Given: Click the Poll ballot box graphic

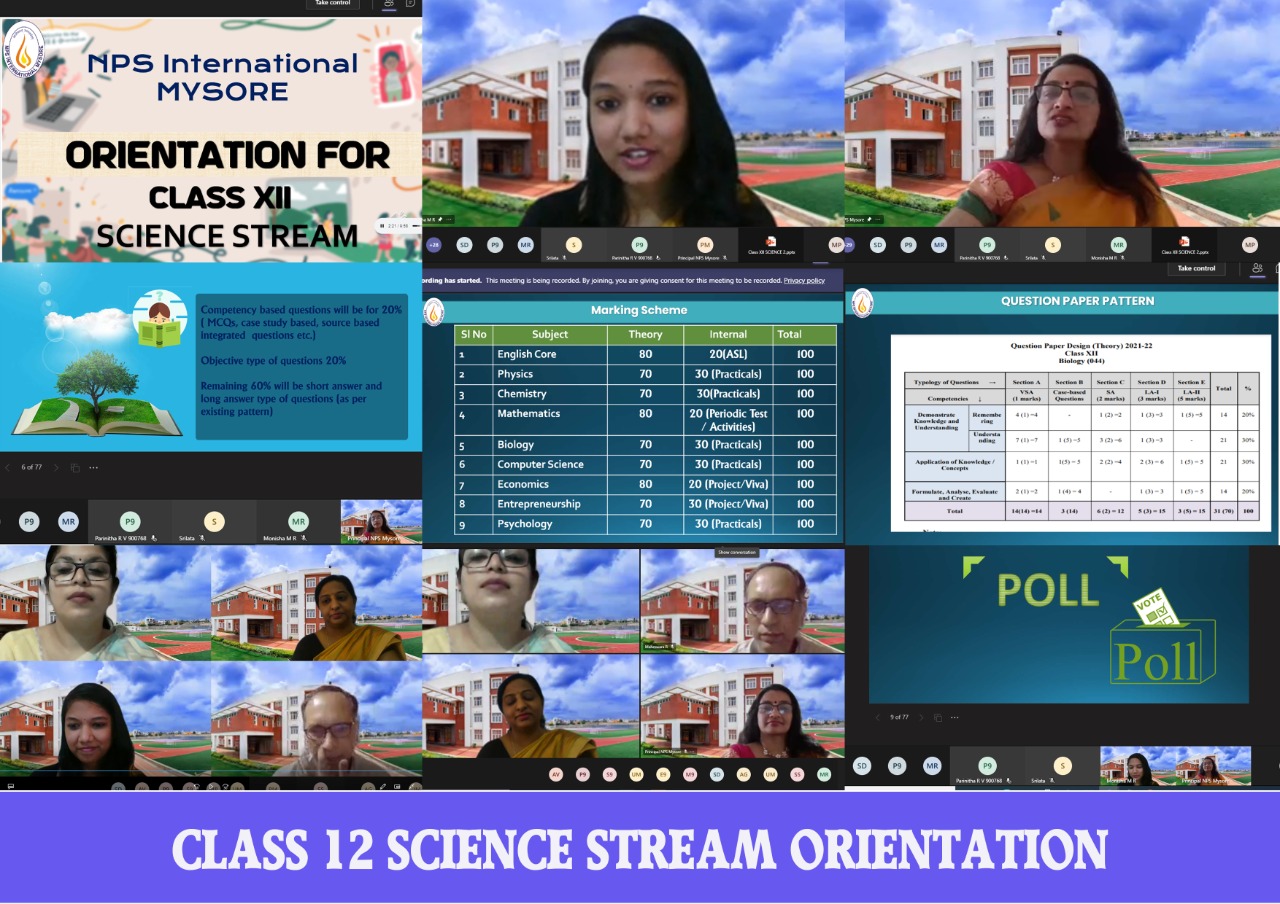Looking at the screenshot, I should point(1164,639).
